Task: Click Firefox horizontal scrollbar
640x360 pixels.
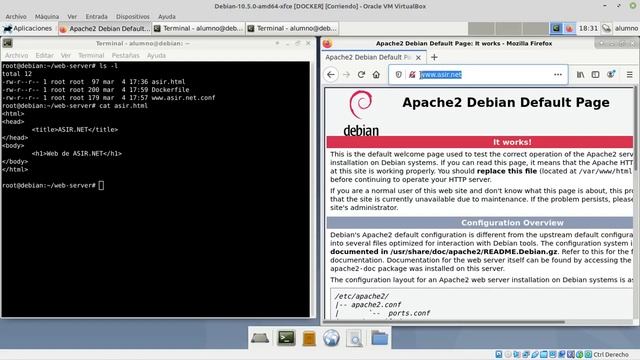Action: pyautogui.click(x=444, y=322)
